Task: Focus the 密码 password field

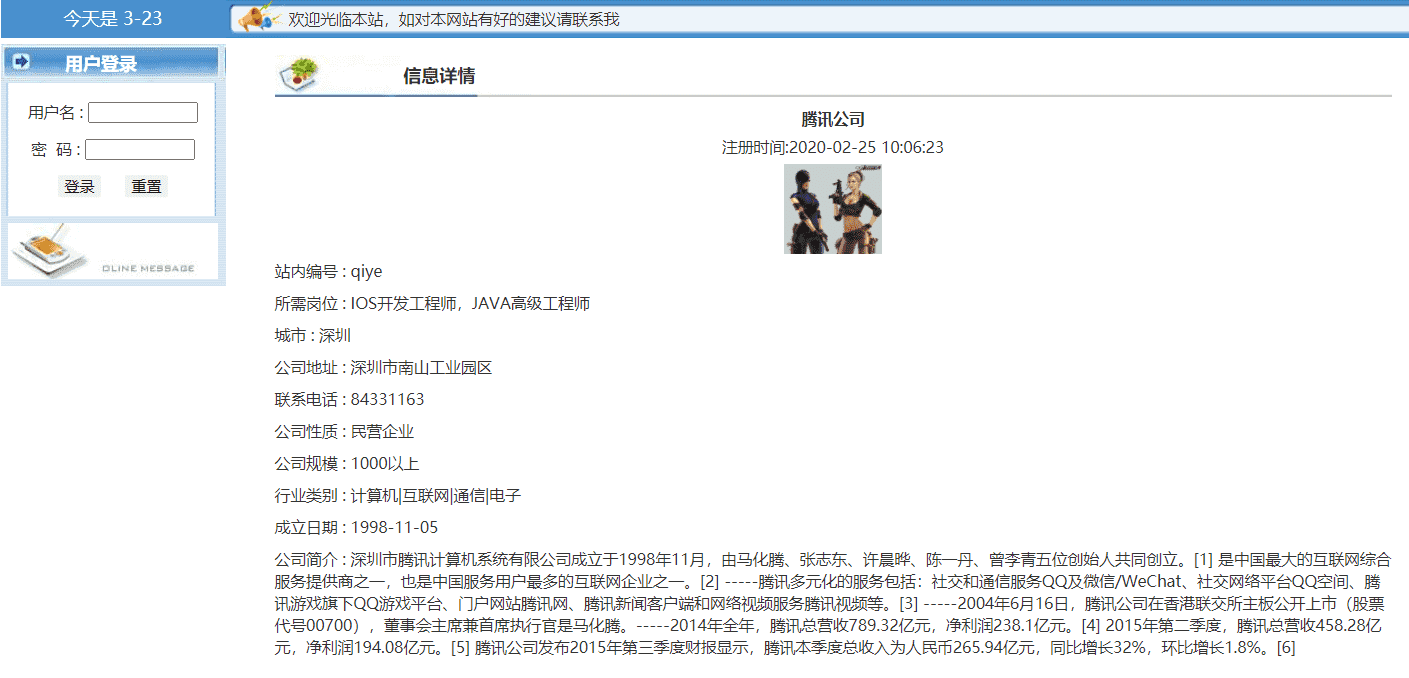Action: (x=140, y=149)
